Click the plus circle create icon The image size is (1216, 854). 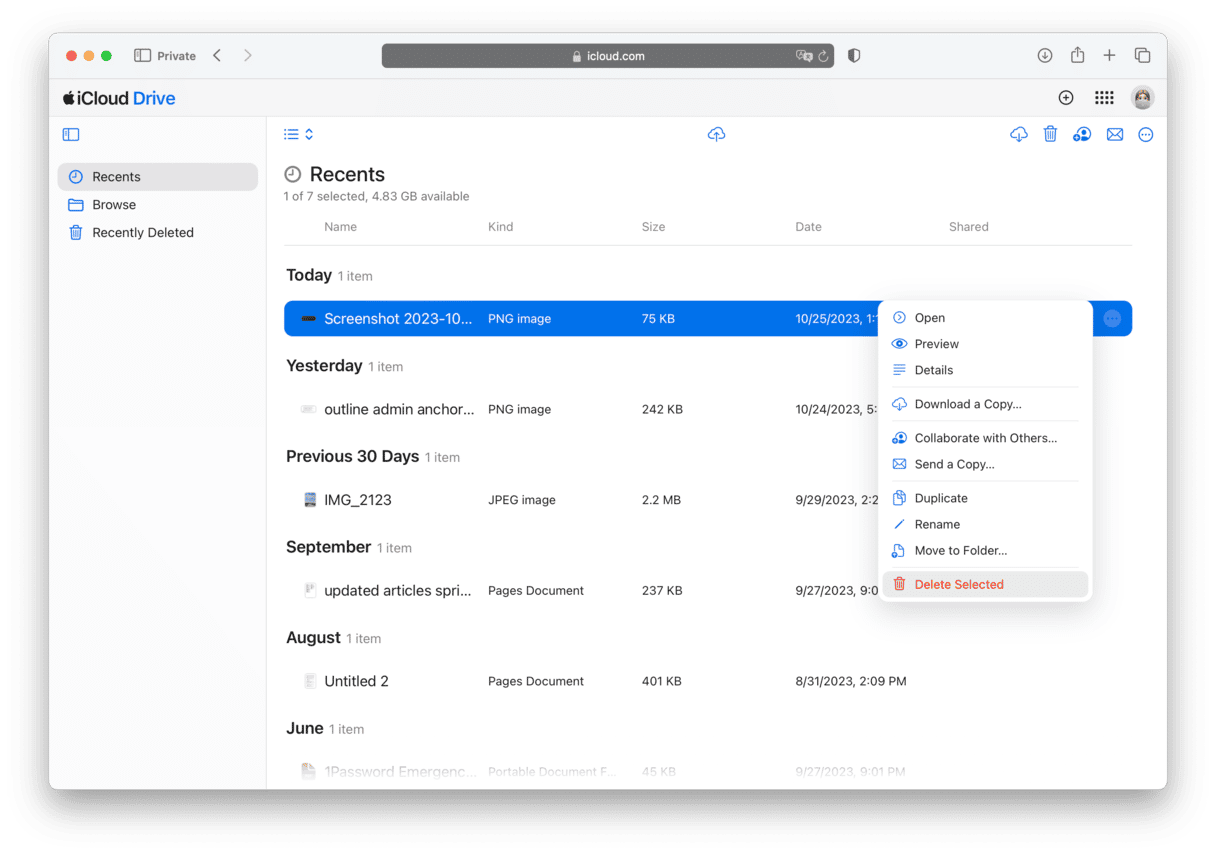(x=1066, y=98)
